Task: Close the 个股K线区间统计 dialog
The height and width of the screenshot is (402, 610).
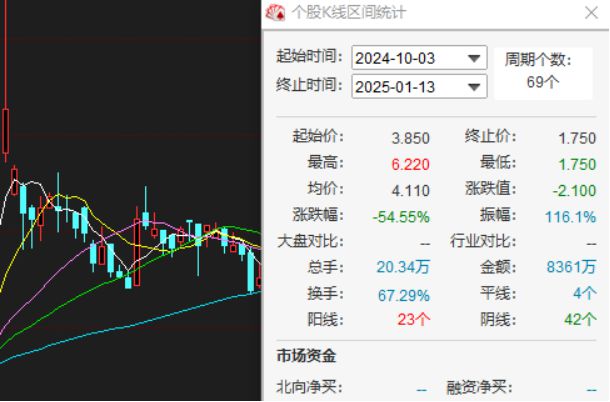Action: [591, 13]
